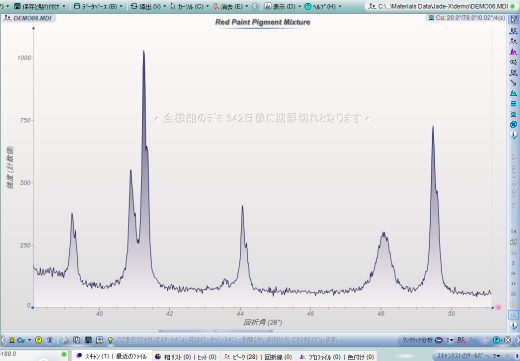Click the pink filled peak profile icon

[x=513, y=52]
